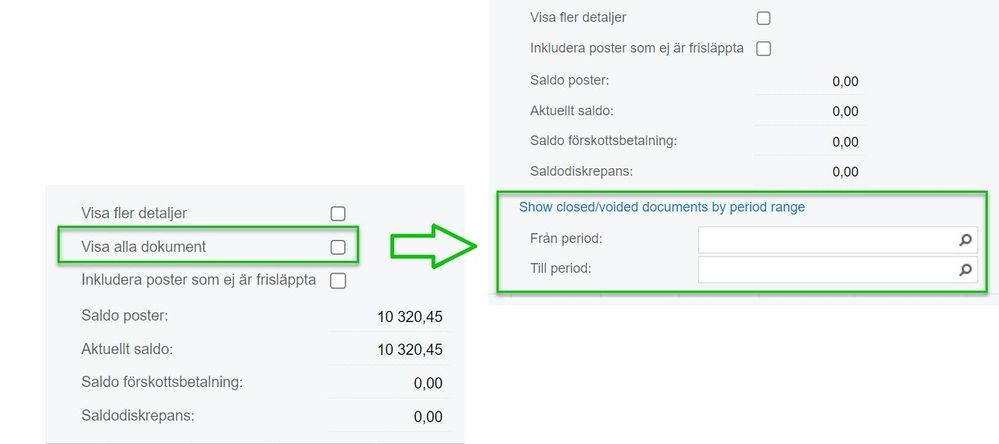999x444 pixels.
Task: Select Saldodiskrepans value in 10 320,45 panel
Action: [x=428, y=417]
